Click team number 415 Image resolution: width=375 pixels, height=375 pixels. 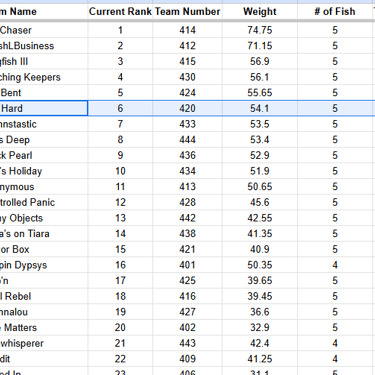[187, 61]
